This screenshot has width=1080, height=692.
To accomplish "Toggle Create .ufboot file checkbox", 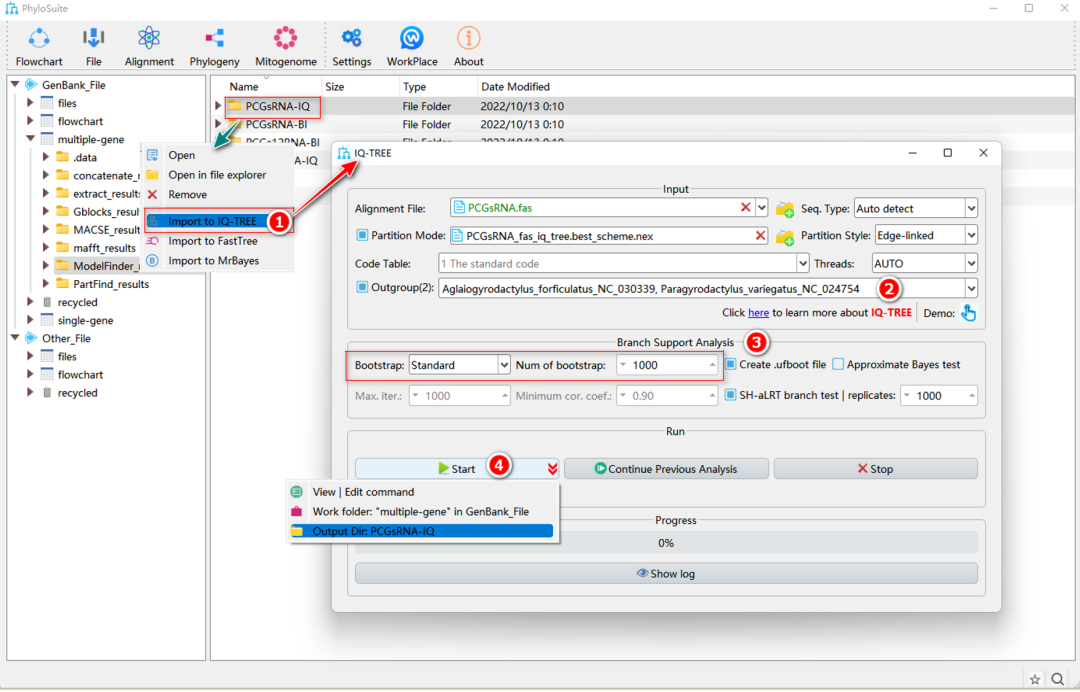I will tap(731, 364).
